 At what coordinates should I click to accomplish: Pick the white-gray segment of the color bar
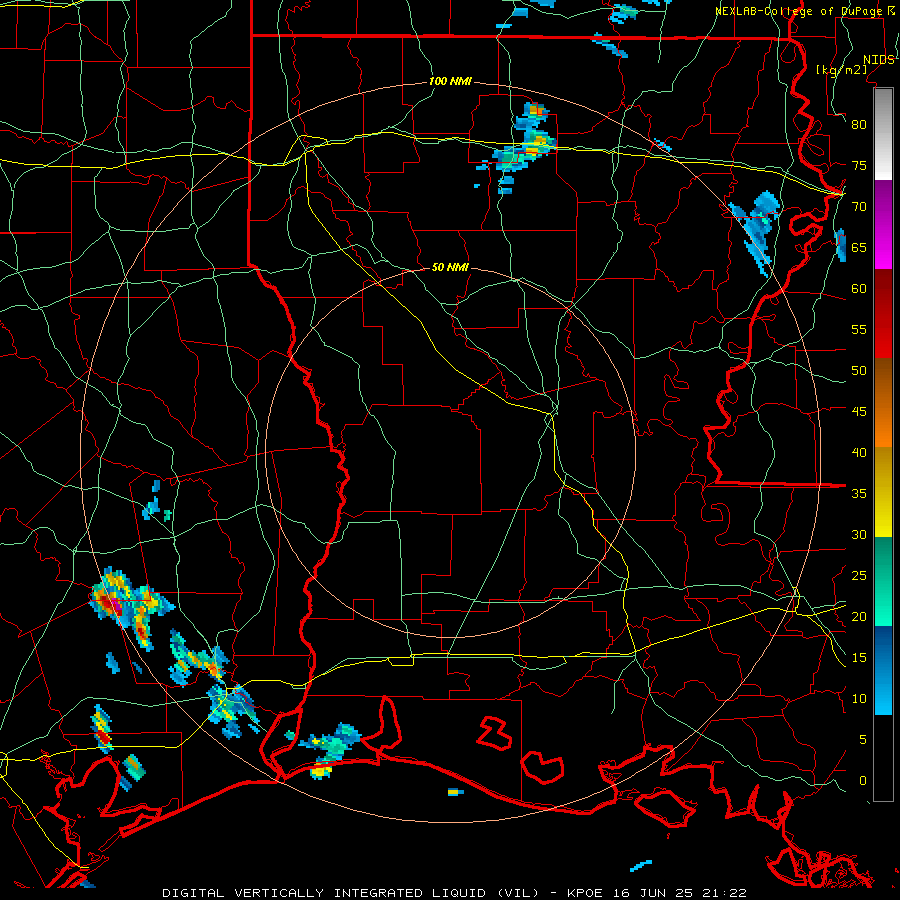coord(884,135)
